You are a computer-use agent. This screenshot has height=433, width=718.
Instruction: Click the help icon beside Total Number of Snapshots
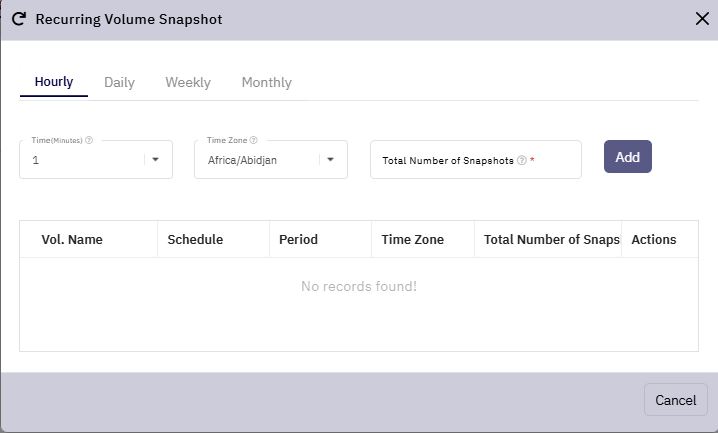point(522,160)
